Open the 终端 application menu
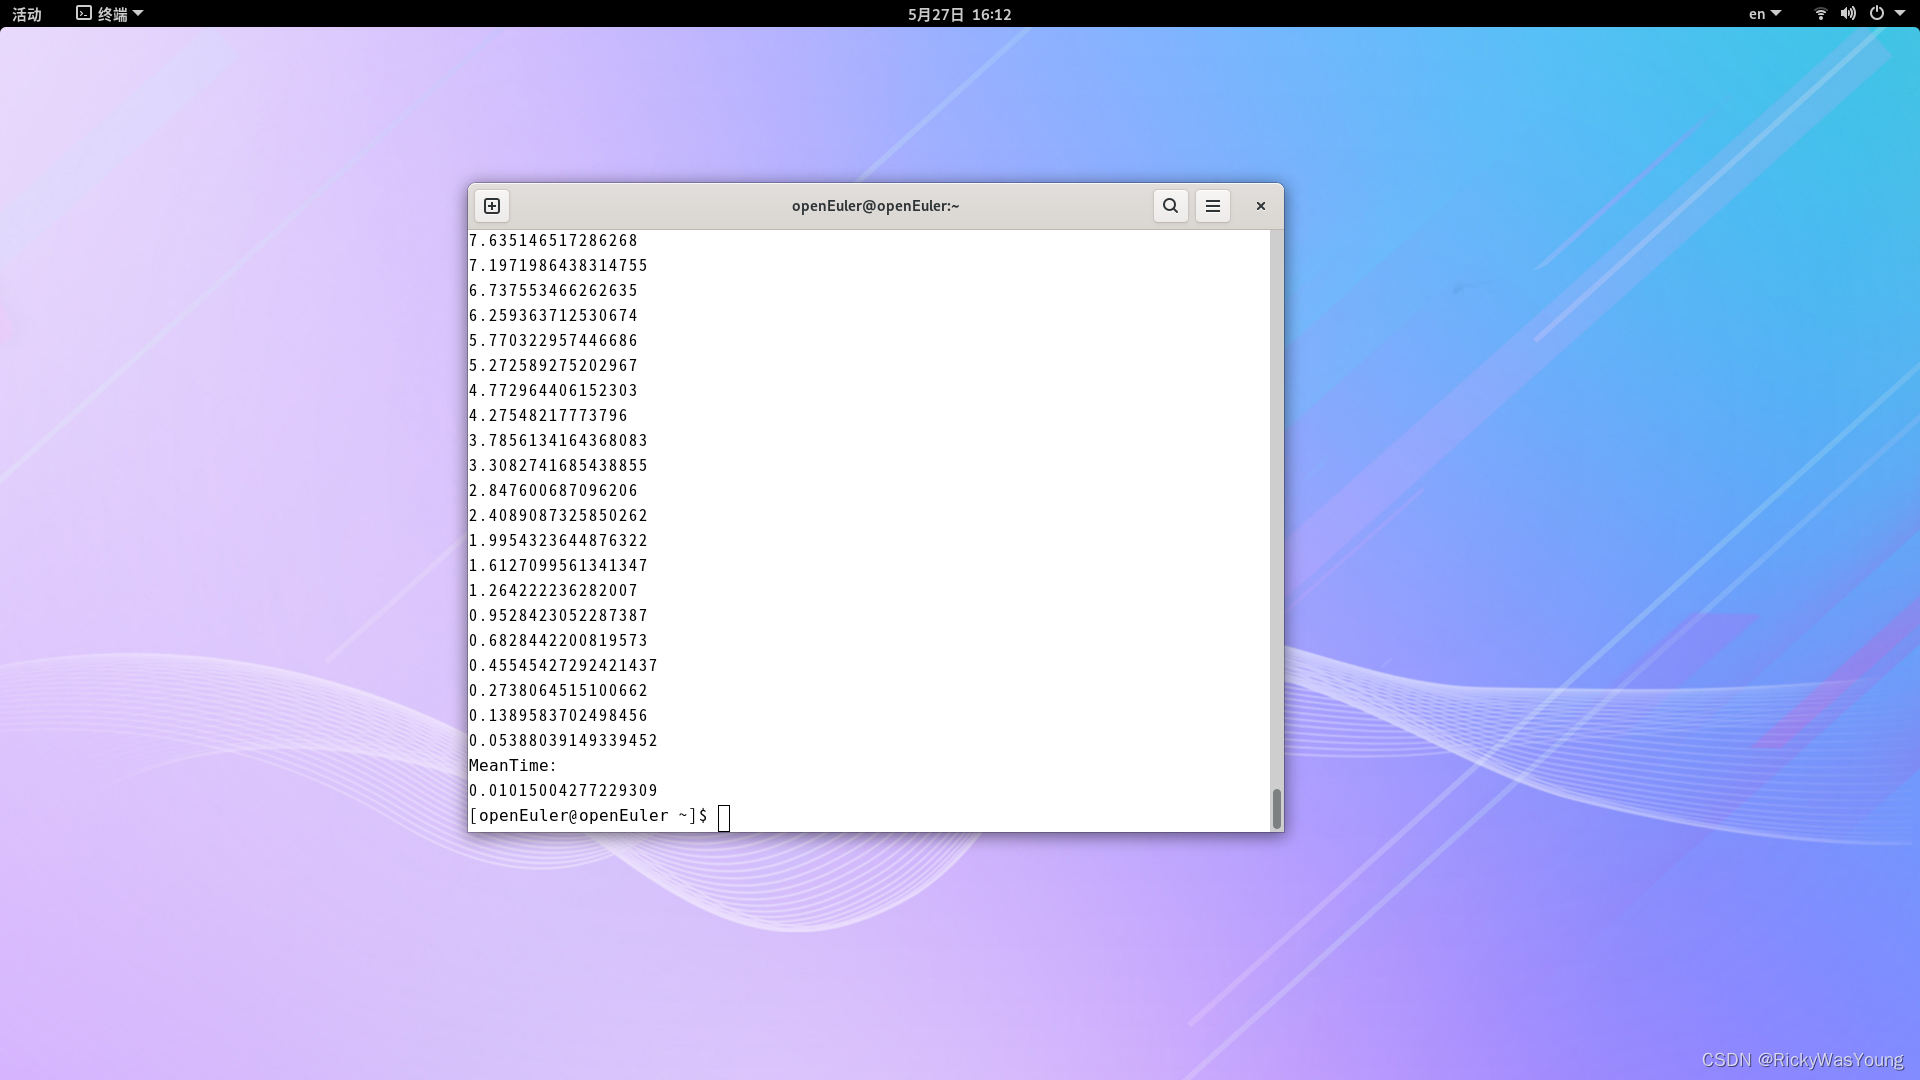Viewport: 1920px width, 1080px height. tap(110, 14)
